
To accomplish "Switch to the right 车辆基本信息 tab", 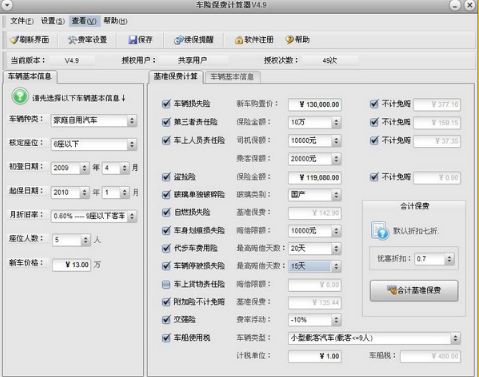I will pos(232,77).
